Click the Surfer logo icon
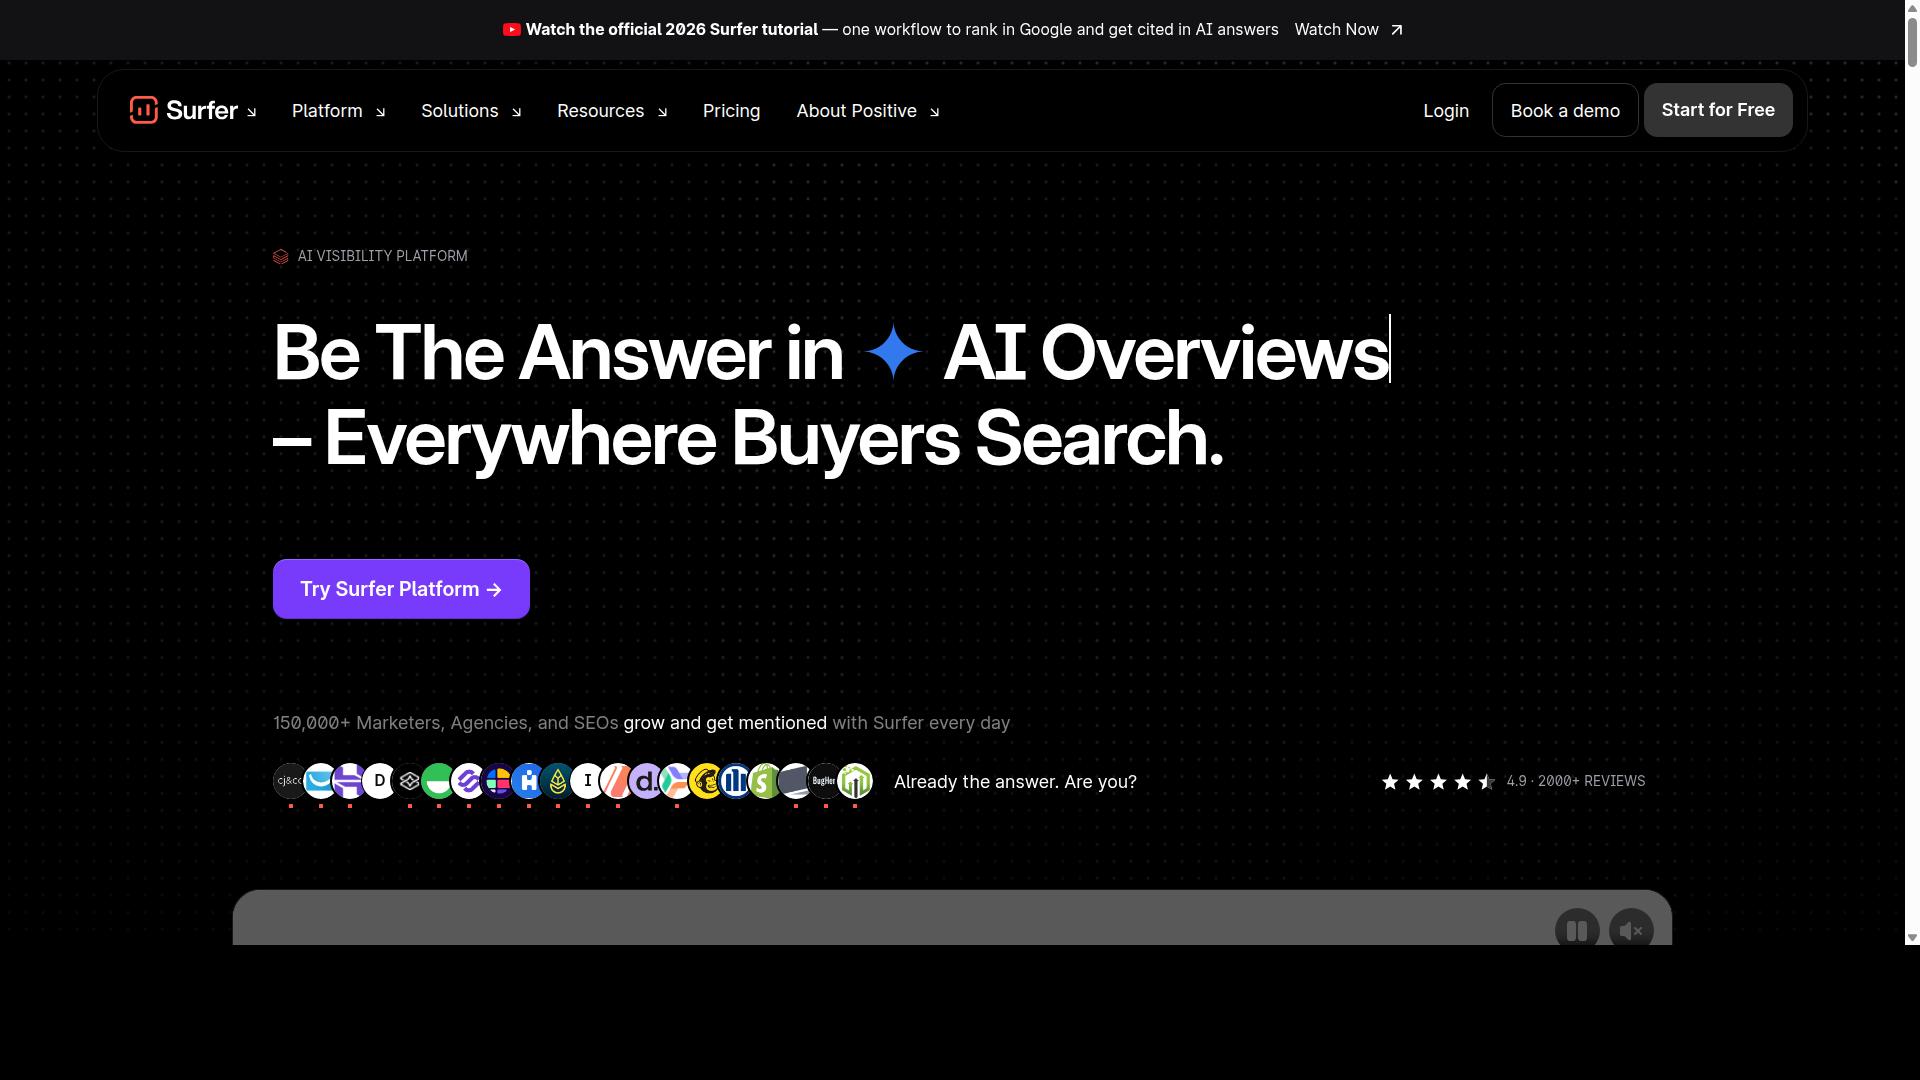 [144, 110]
